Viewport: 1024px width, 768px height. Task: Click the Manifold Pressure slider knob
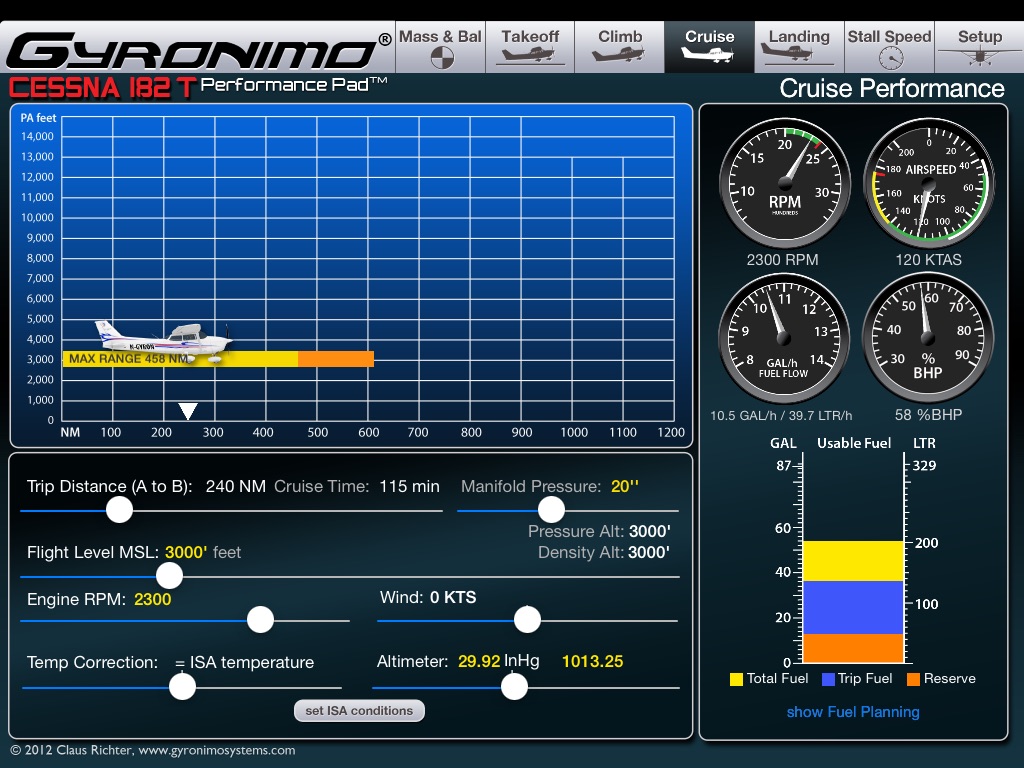tap(552, 510)
